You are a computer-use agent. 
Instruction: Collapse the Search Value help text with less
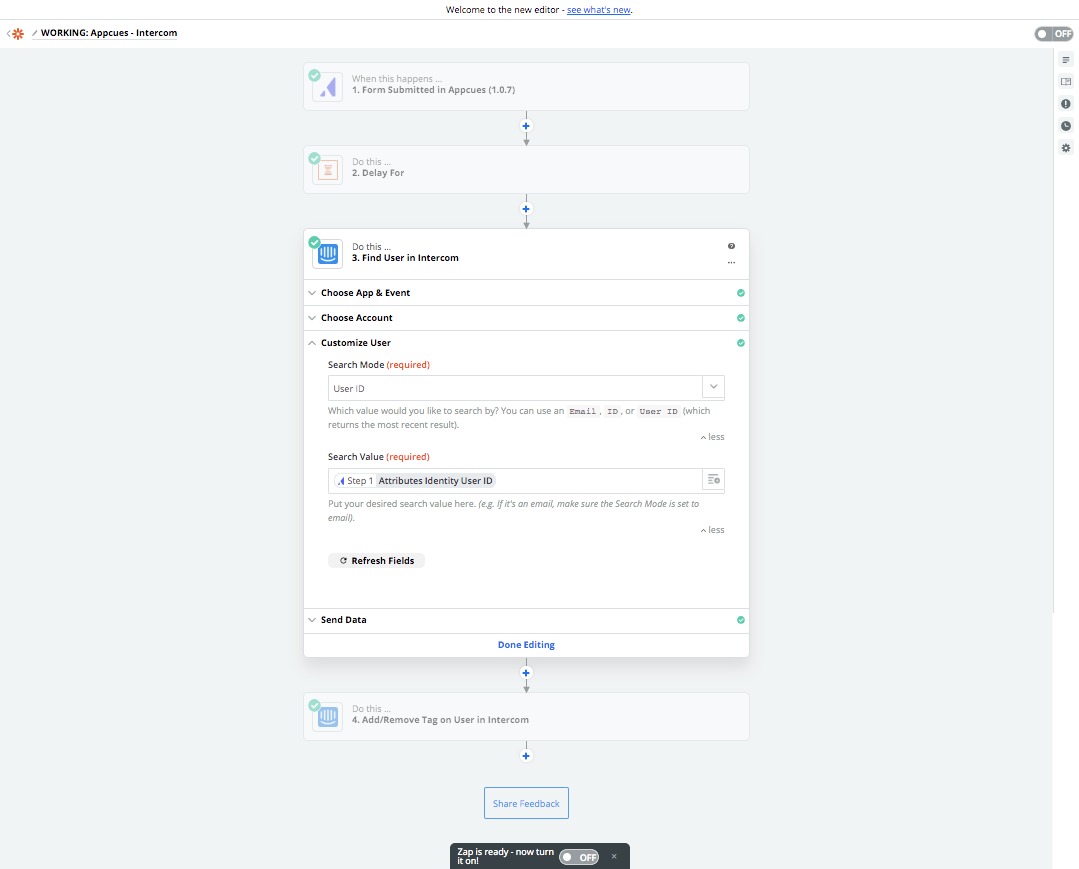point(712,530)
